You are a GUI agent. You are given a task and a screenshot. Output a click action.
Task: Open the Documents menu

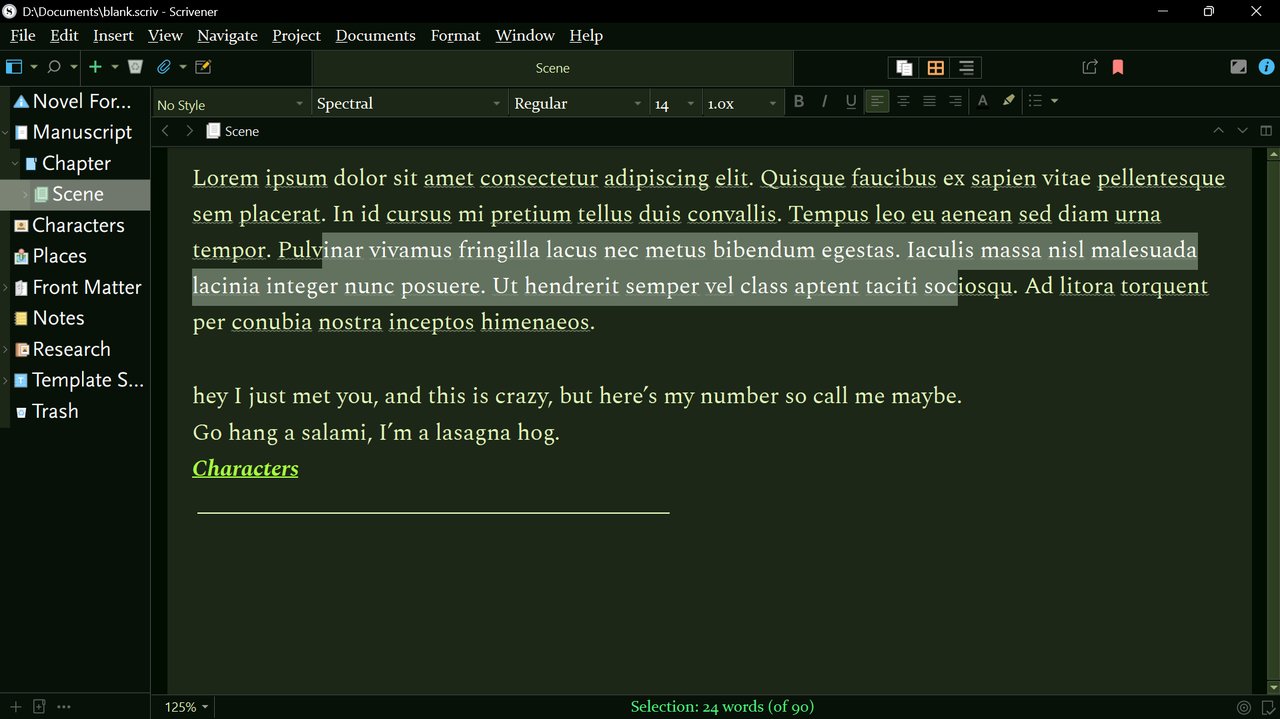point(375,35)
